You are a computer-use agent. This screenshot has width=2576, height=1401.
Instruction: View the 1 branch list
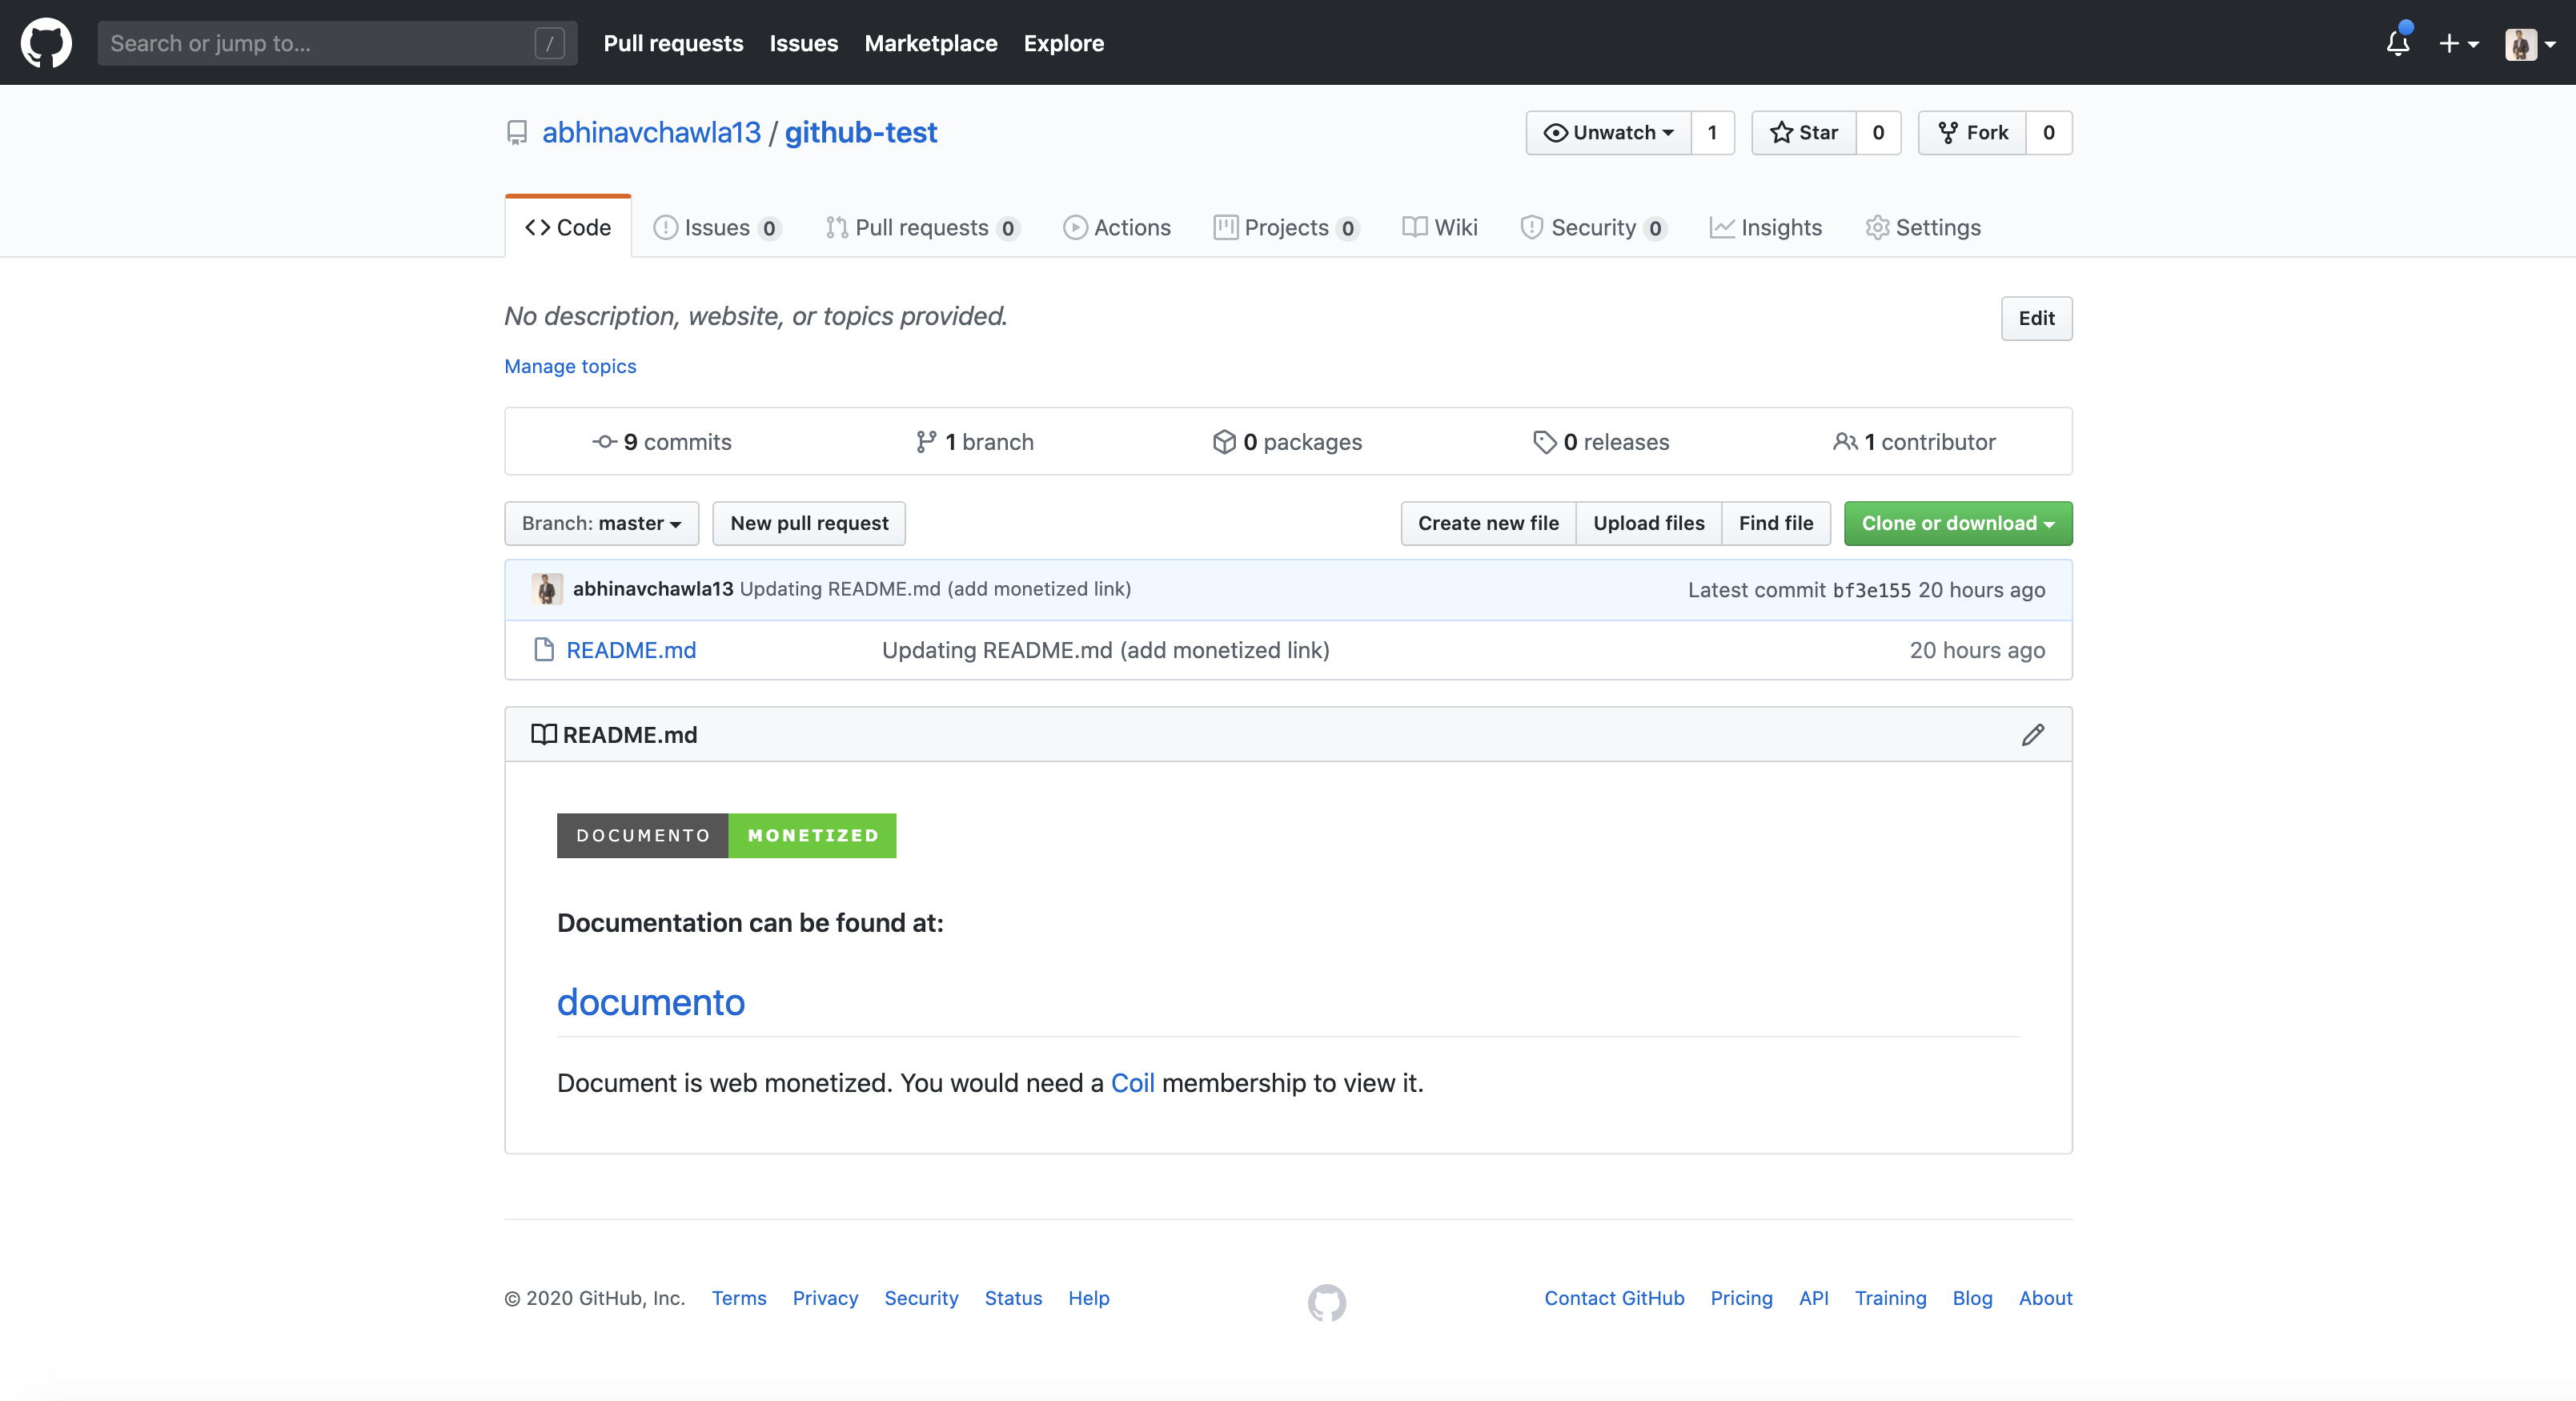[x=975, y=442]
